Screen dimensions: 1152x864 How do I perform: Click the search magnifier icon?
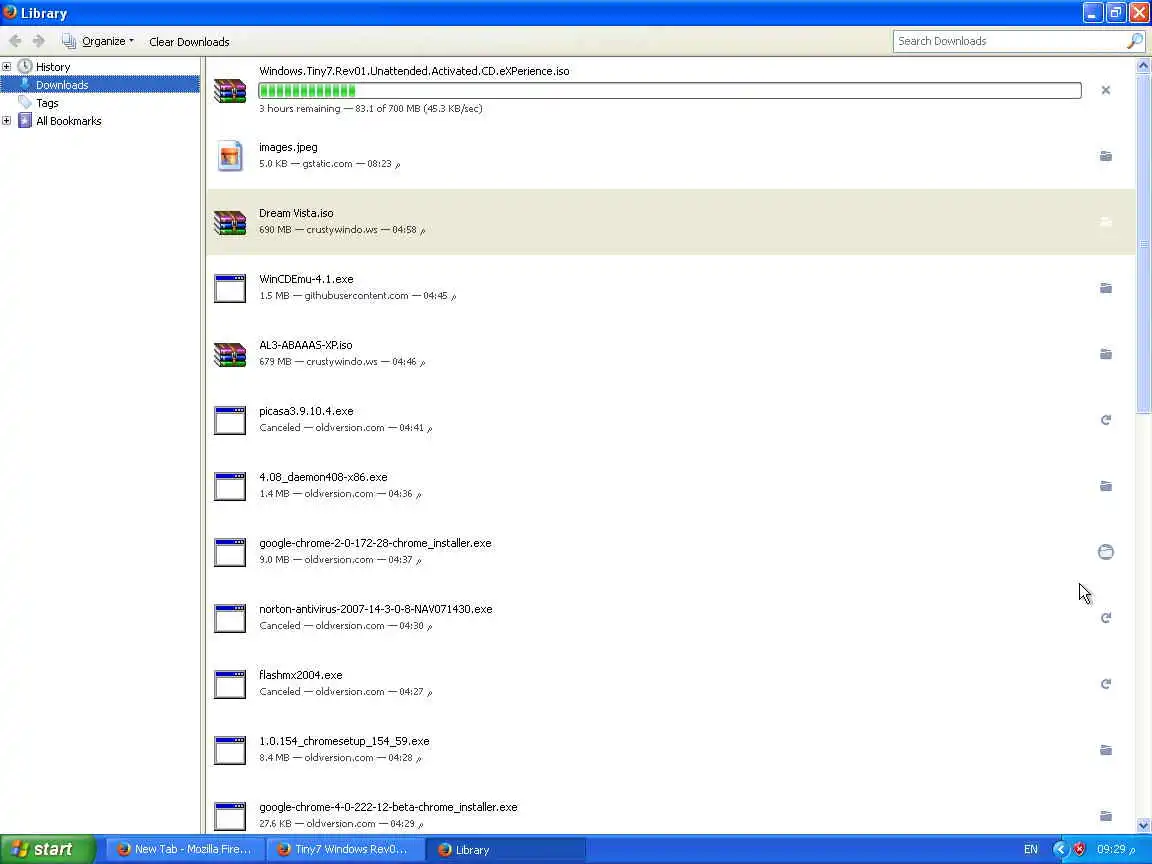1134,41
